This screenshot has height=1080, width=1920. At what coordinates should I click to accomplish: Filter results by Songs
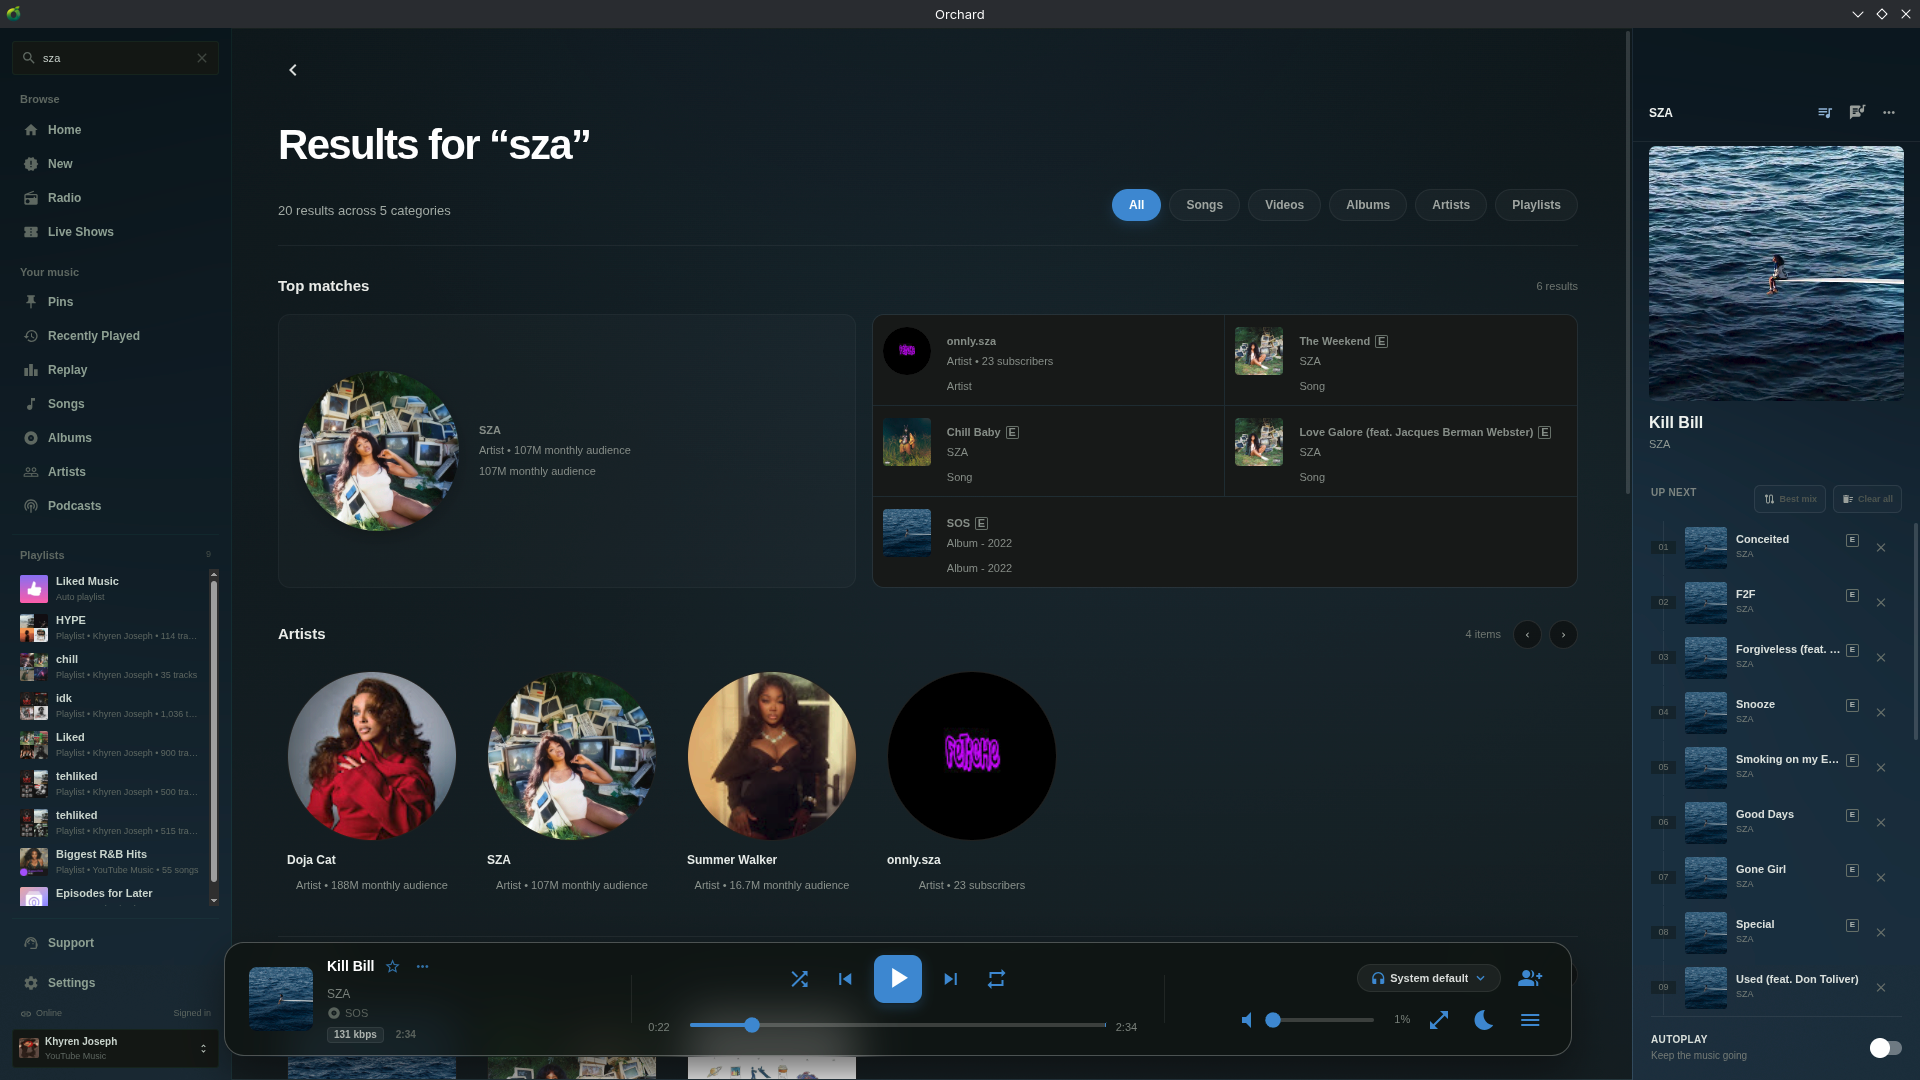(x=1204, y=205)
